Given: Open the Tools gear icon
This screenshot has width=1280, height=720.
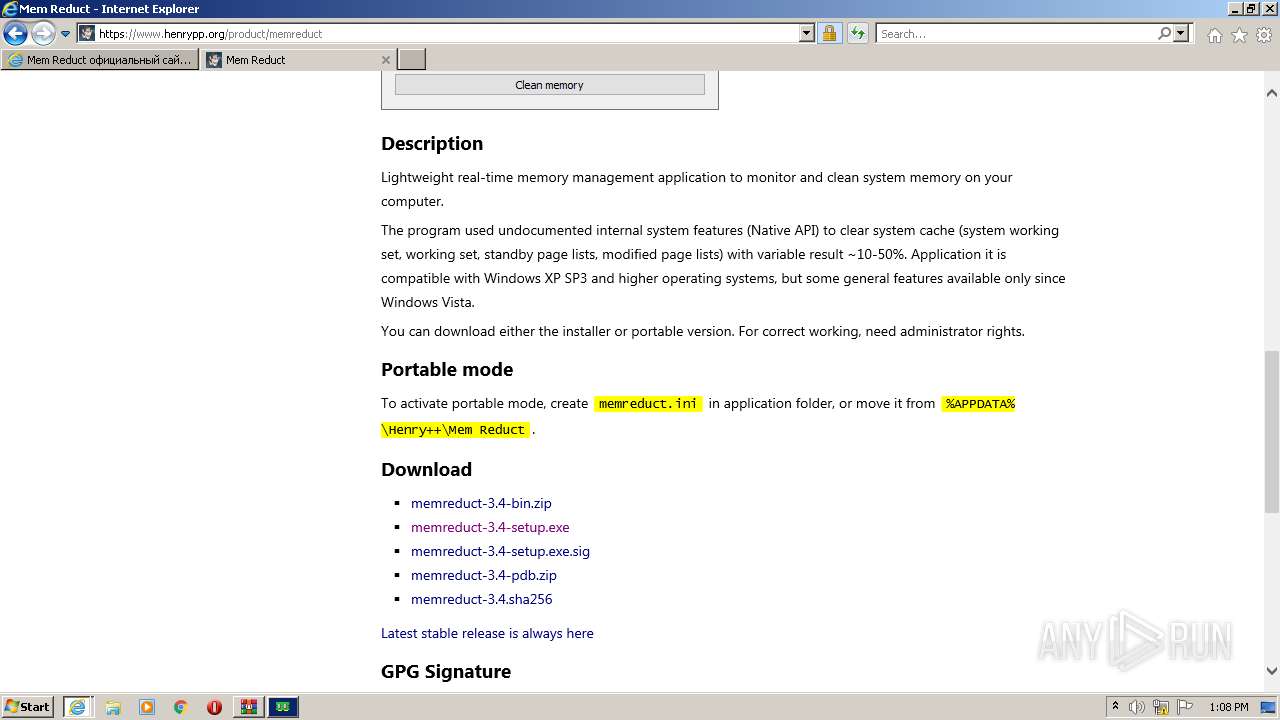Looking at the screenshot, I should click(1264, 35).
